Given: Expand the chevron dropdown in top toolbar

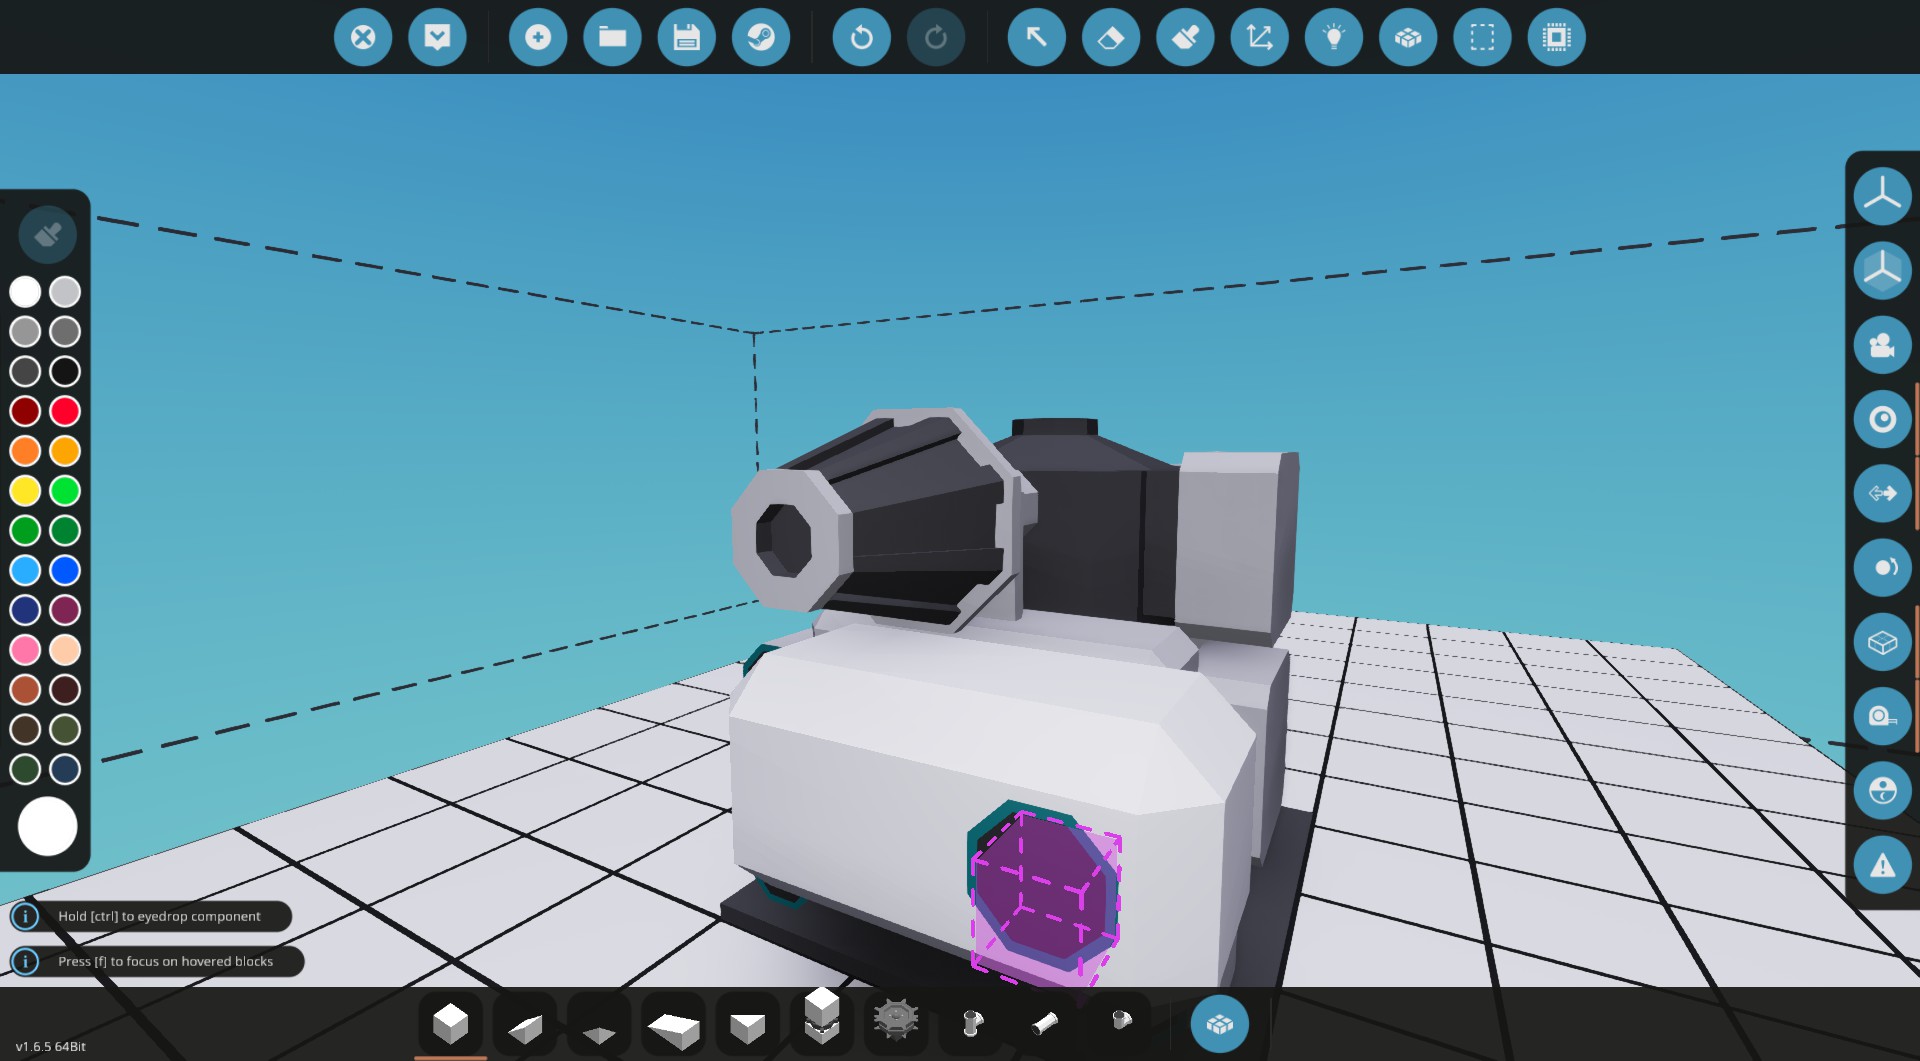Looking at the screenshot, I should pyautogui.click(x=437, y=38).
